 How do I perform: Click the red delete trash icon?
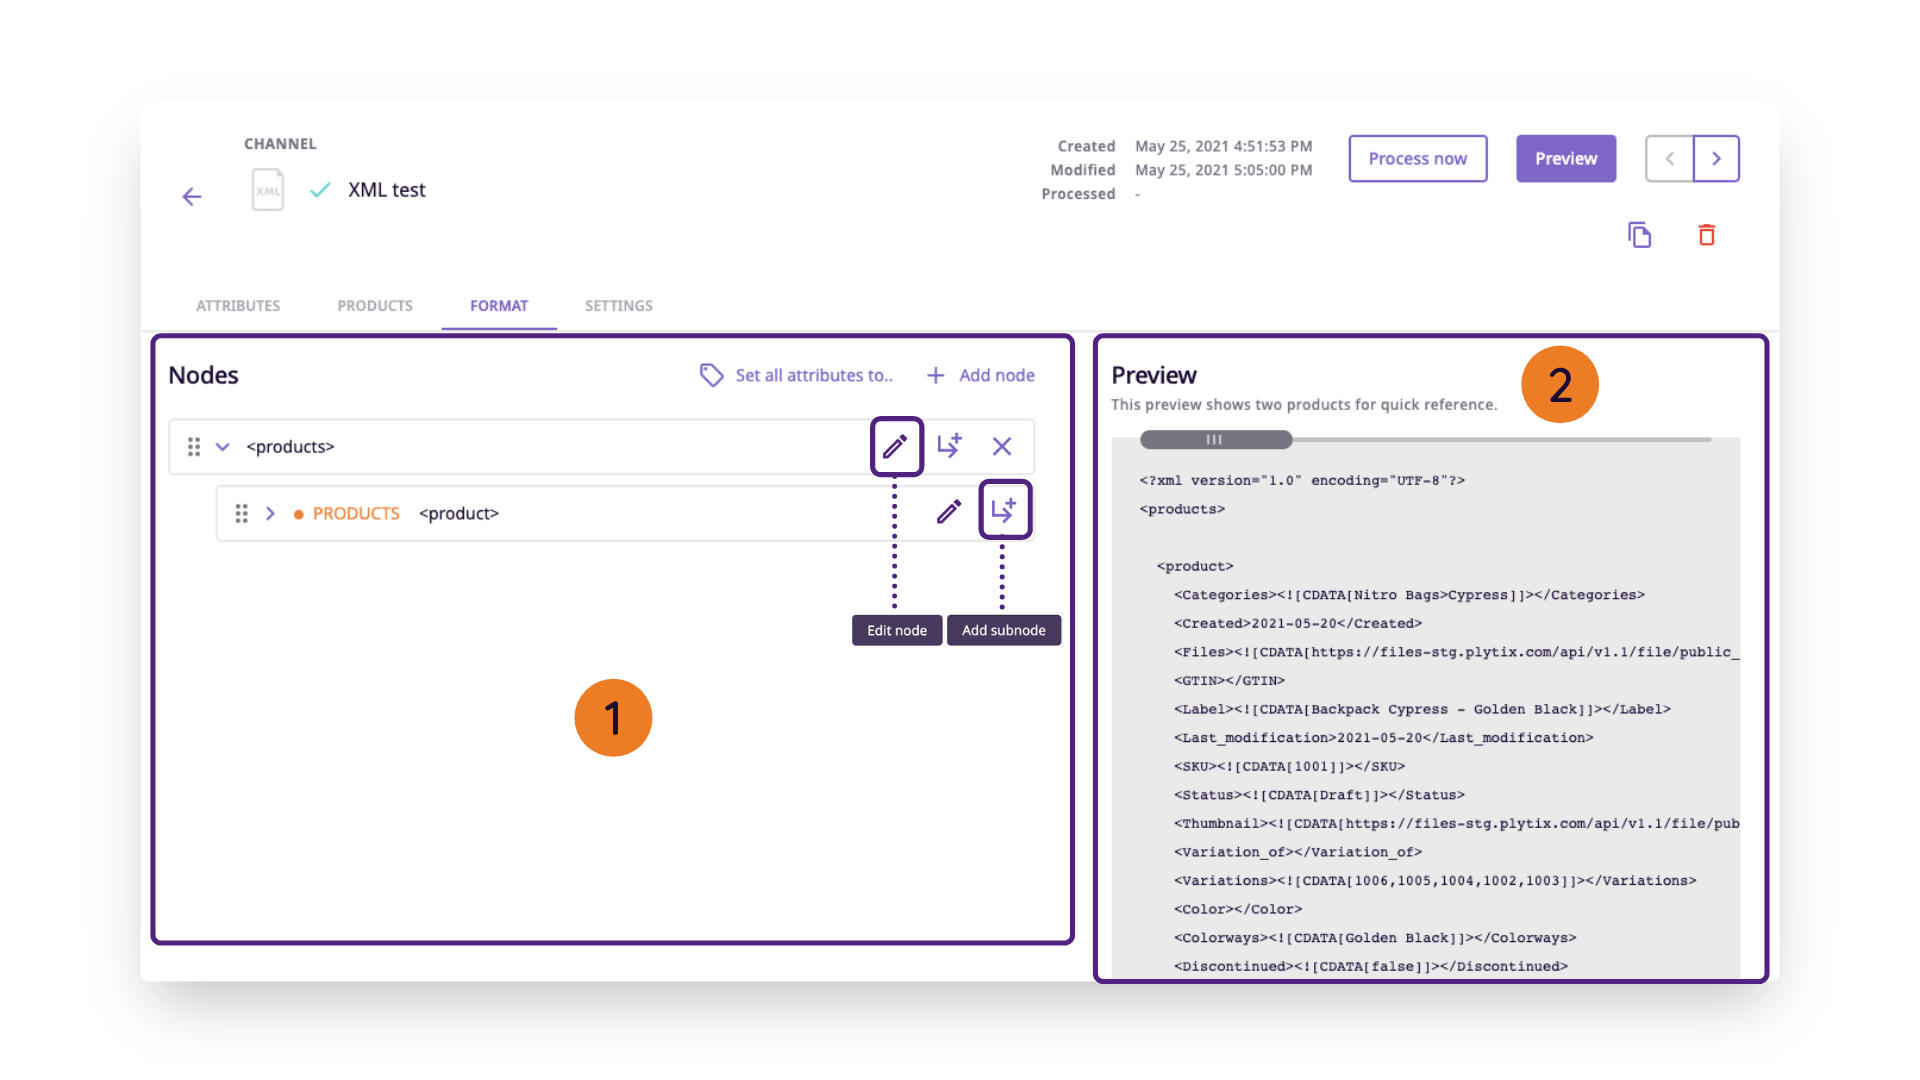1707,235
